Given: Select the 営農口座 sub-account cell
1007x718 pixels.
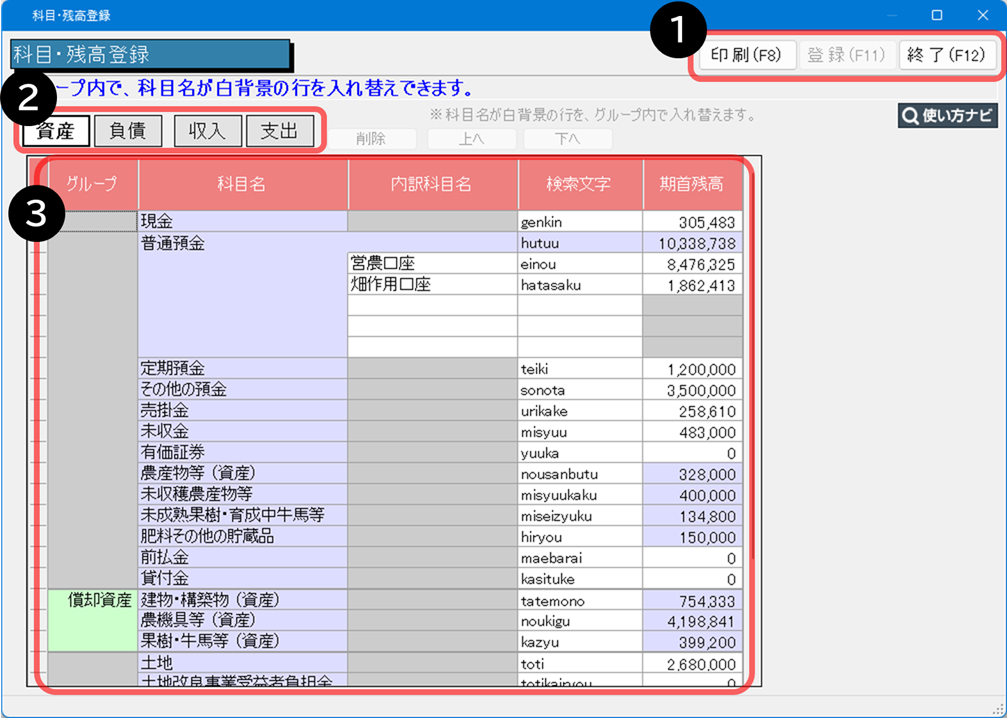Looking at the screenshot, I should click(432, 264).
